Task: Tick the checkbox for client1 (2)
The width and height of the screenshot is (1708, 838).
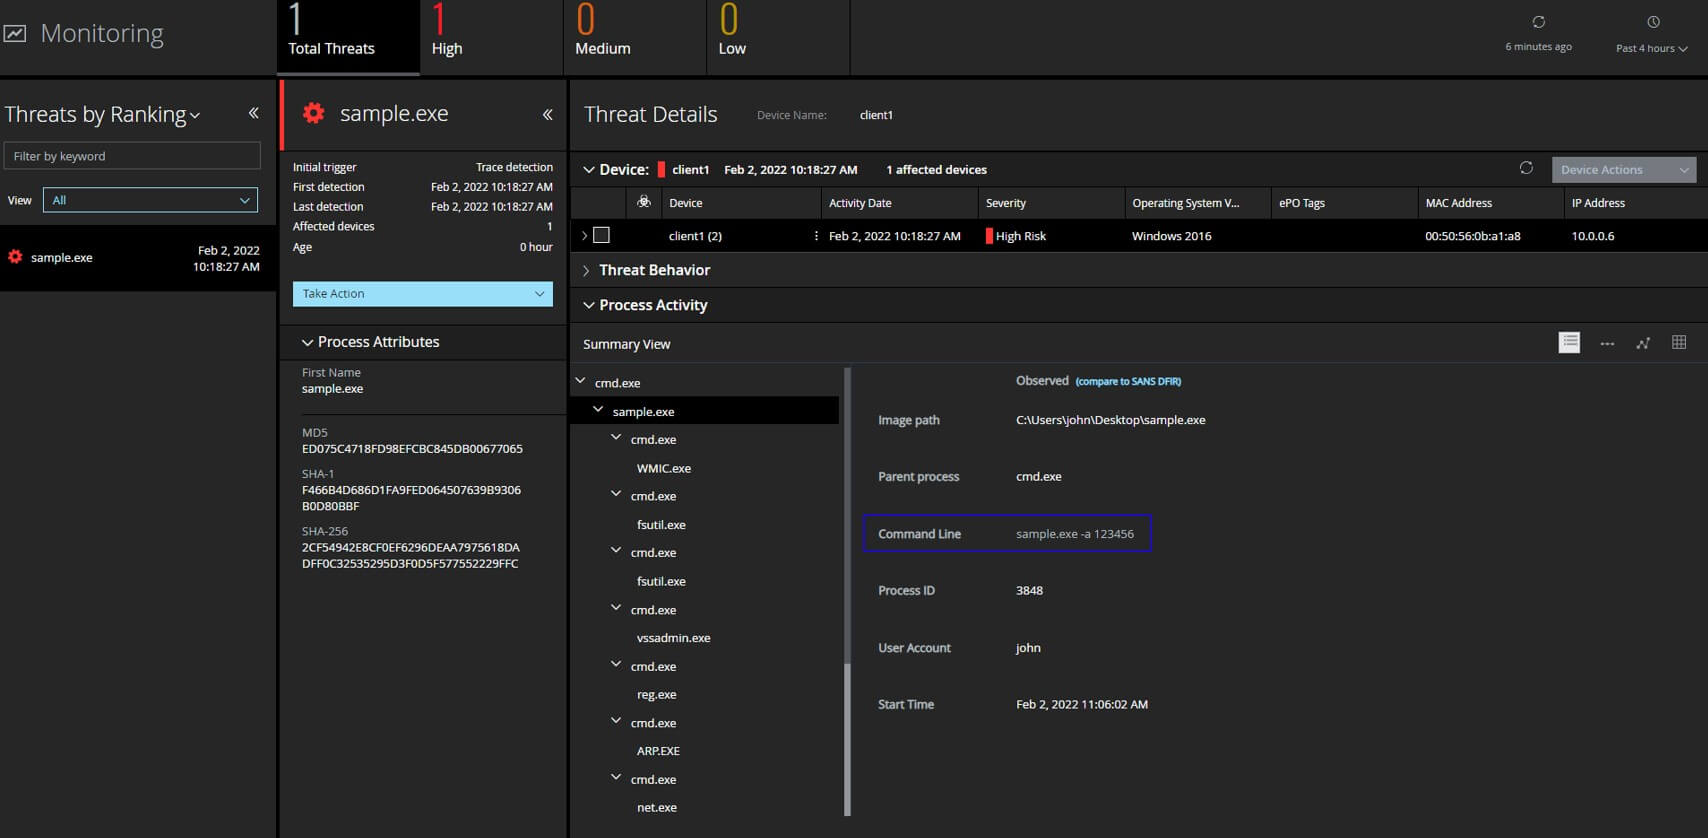Action: coord(601,235)
